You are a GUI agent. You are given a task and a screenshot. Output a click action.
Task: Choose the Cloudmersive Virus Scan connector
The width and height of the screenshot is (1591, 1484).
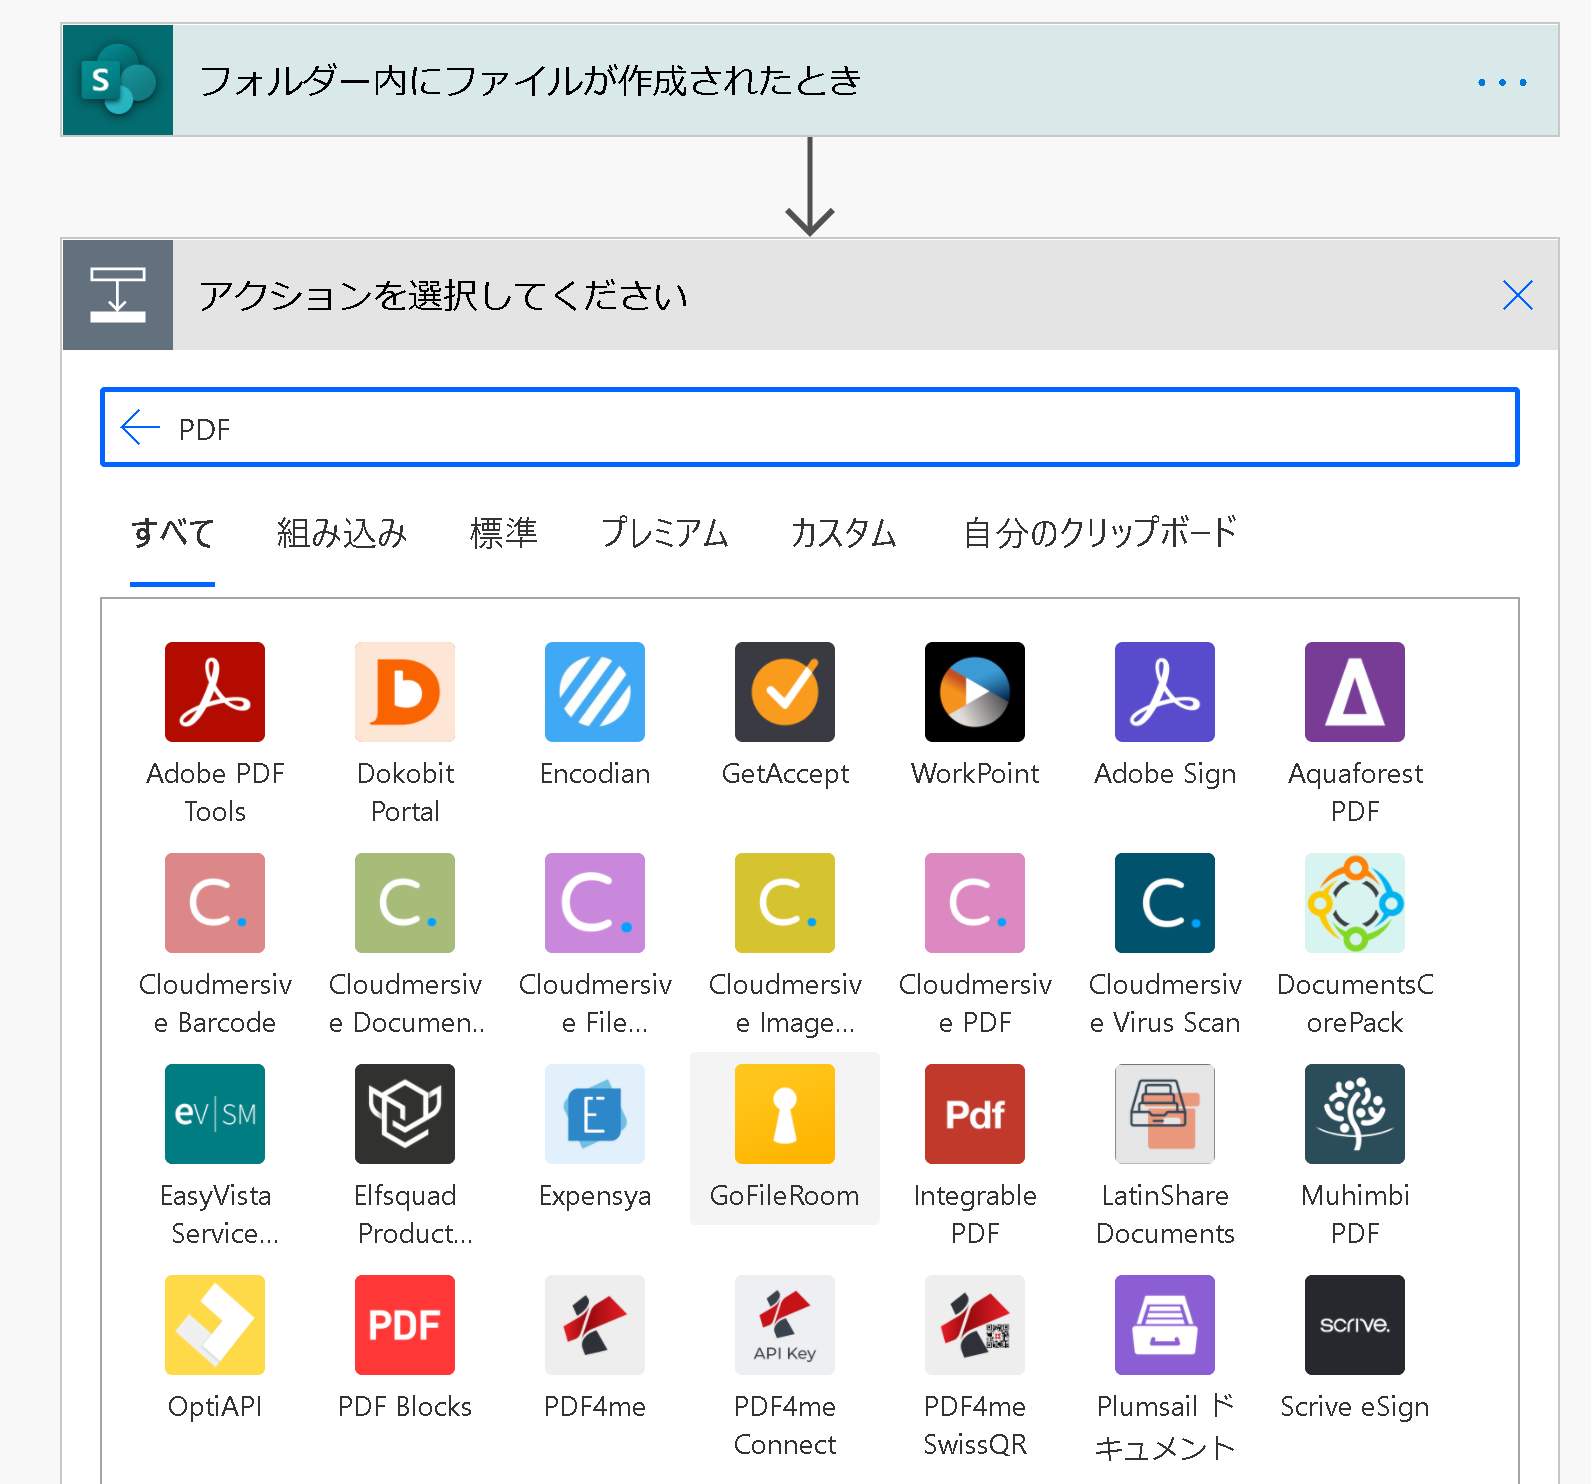point(1165,903)
